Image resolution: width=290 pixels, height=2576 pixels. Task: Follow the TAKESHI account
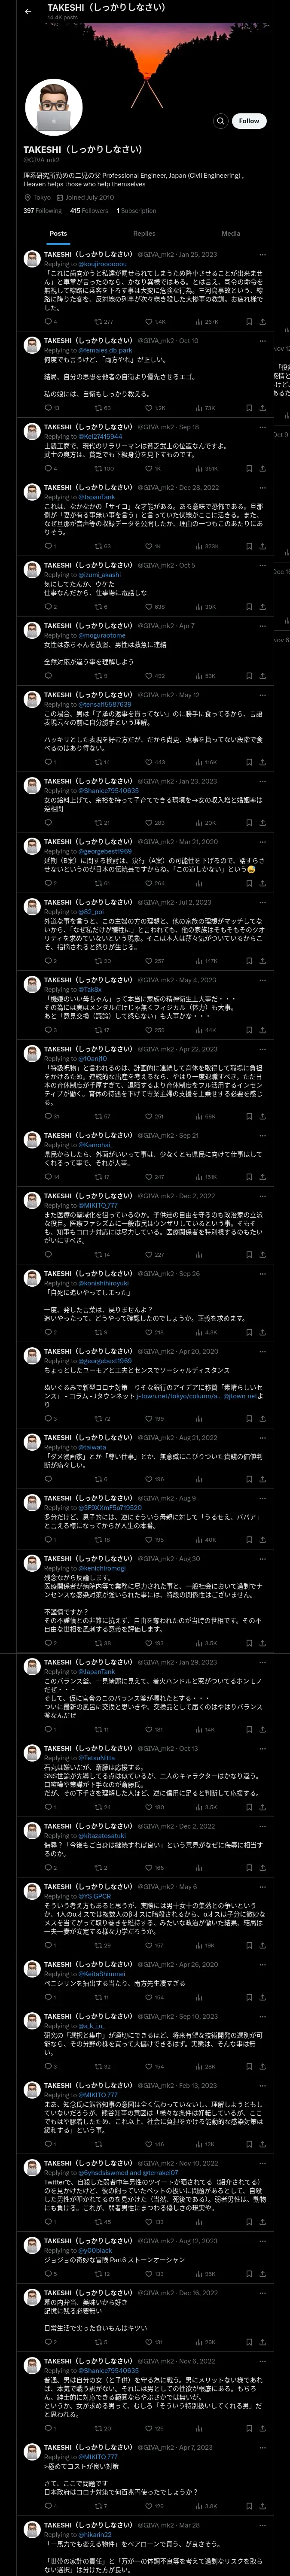coord(249,121)
